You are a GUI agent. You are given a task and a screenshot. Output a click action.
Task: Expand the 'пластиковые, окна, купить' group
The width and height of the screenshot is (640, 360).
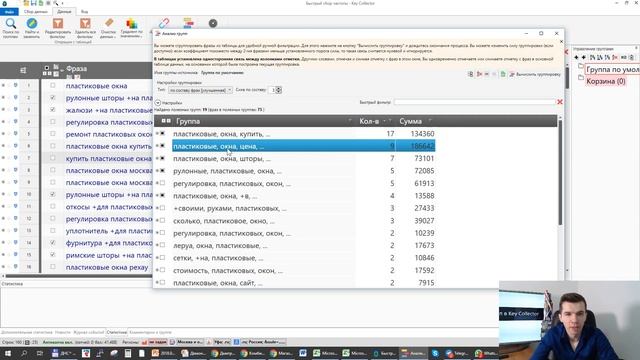click(x=157, y=133)
